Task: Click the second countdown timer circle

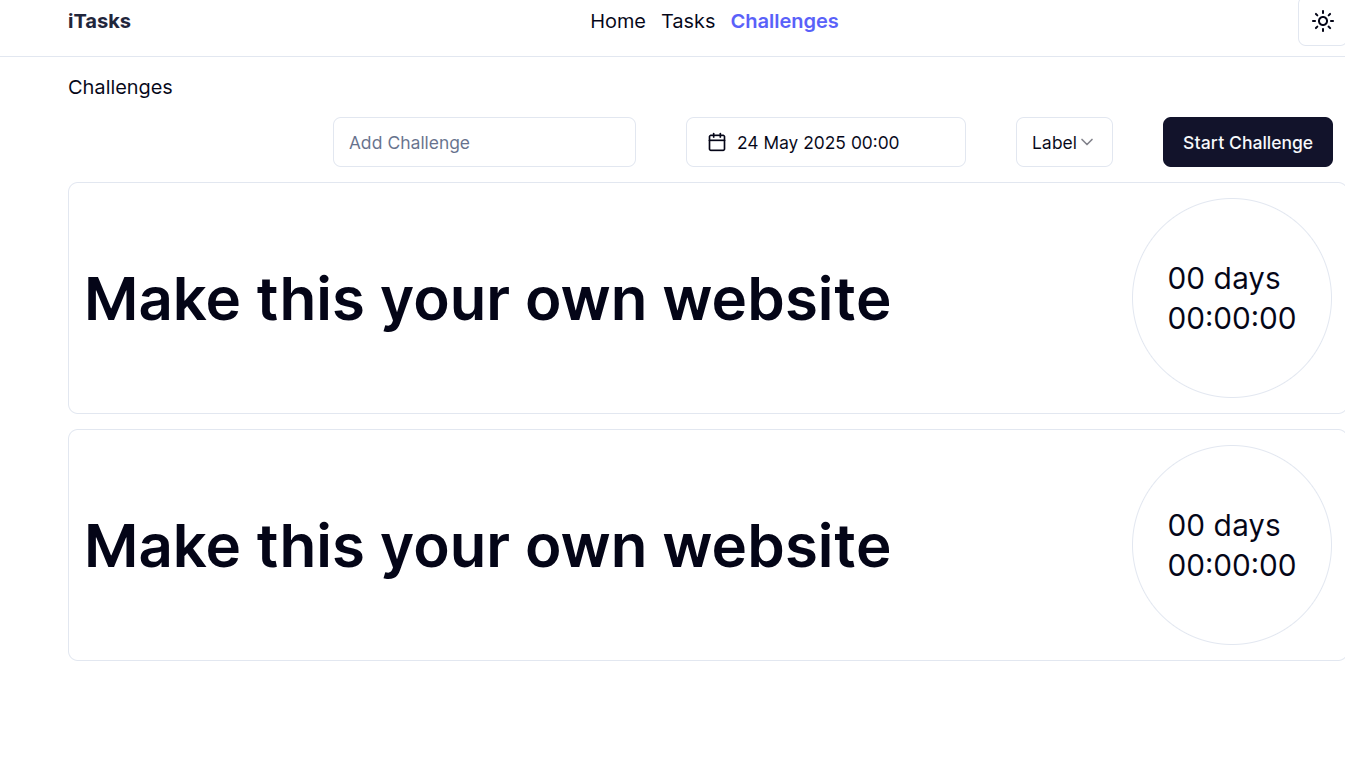Action: tap(1232, 545)
